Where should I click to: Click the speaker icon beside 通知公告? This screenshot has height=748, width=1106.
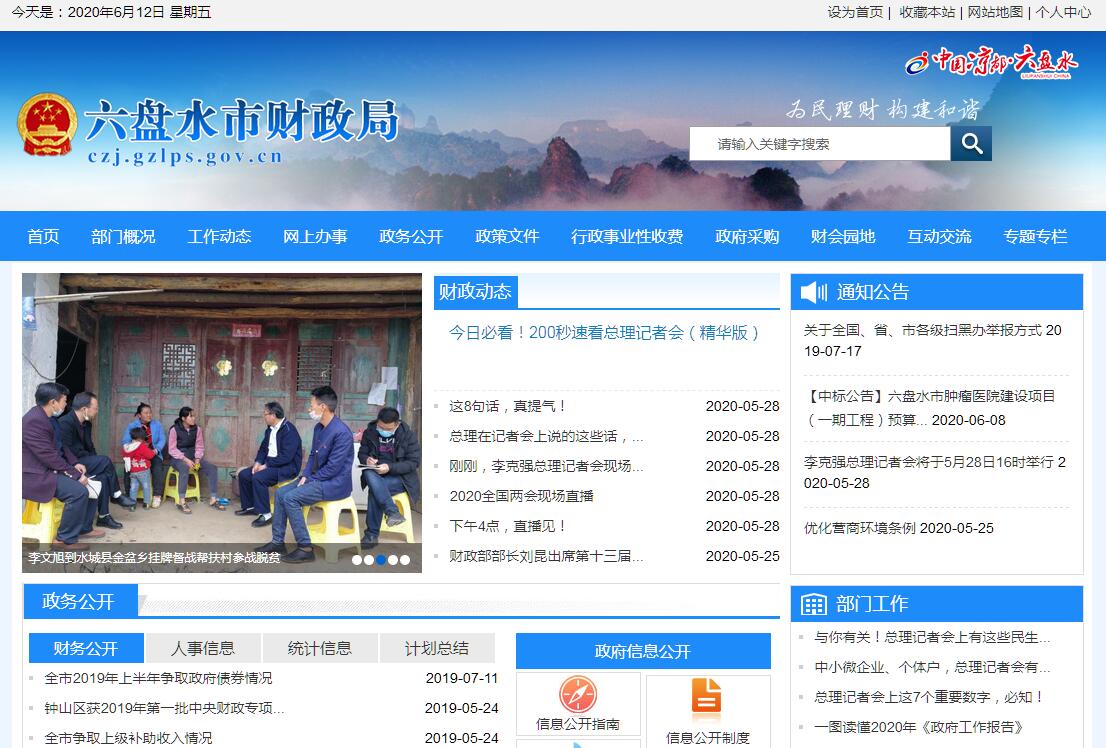pyautogui.click(x=815, y=292)
